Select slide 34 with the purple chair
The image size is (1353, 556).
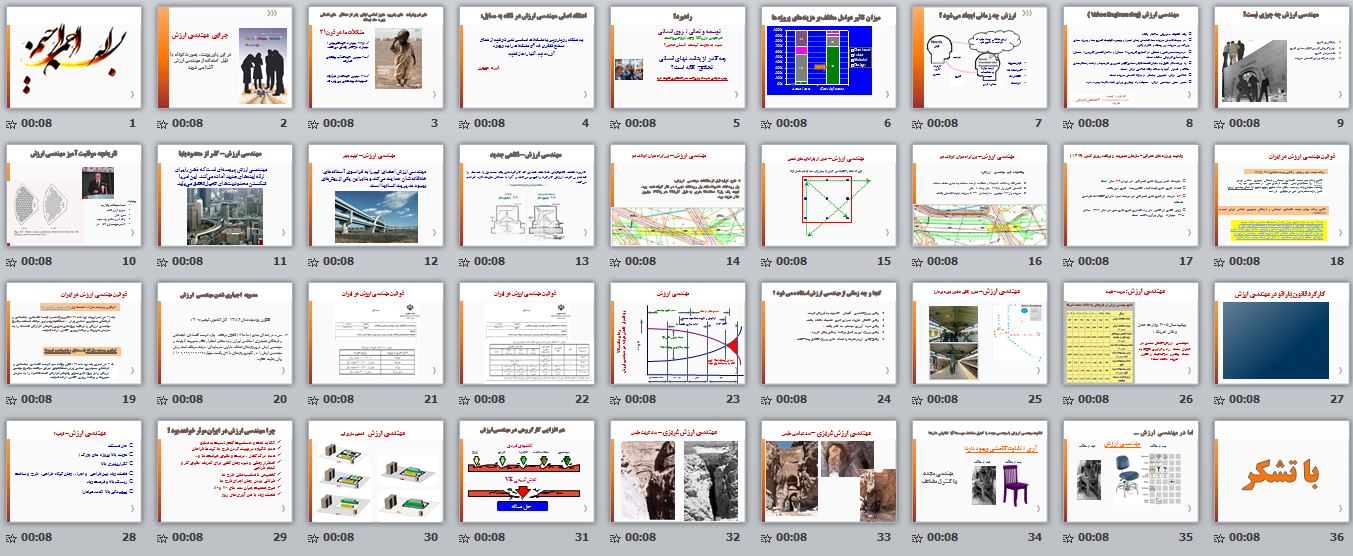click(979, 472)
